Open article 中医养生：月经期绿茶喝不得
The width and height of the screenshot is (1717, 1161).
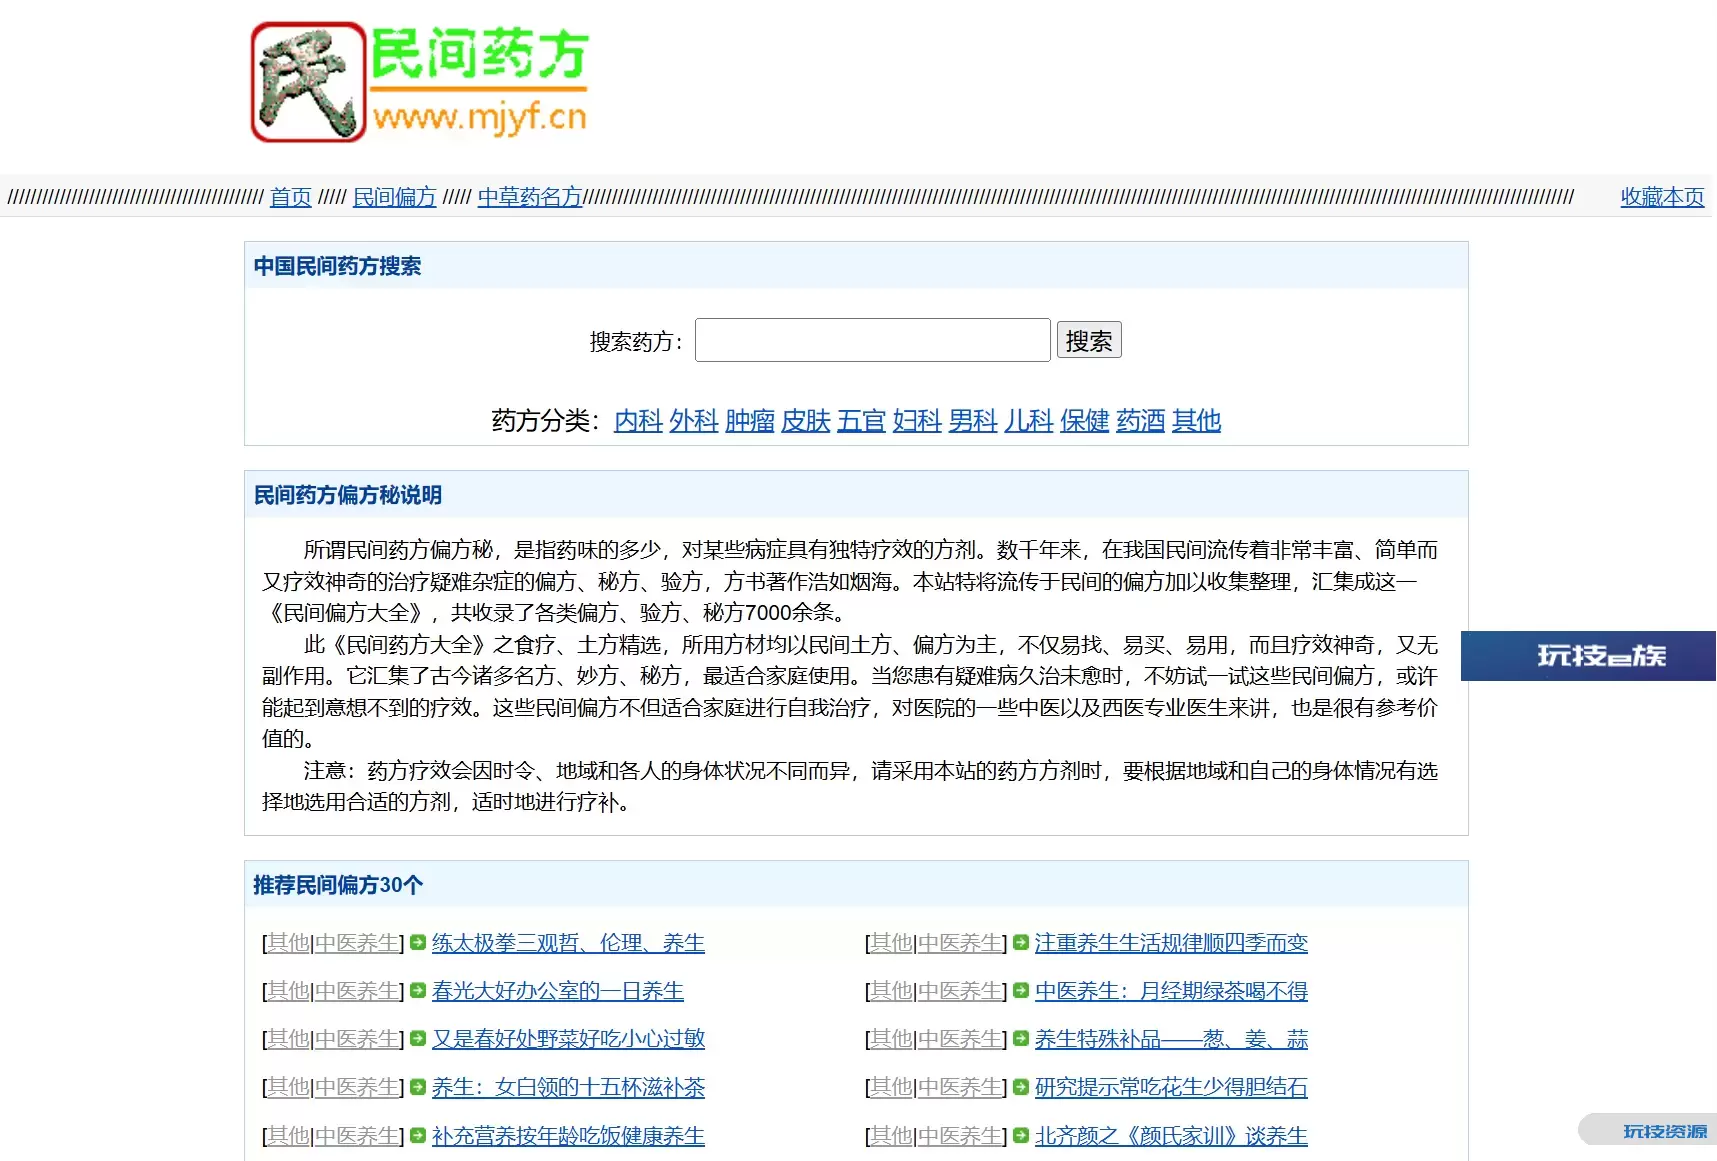click(x=1170, y=991)
